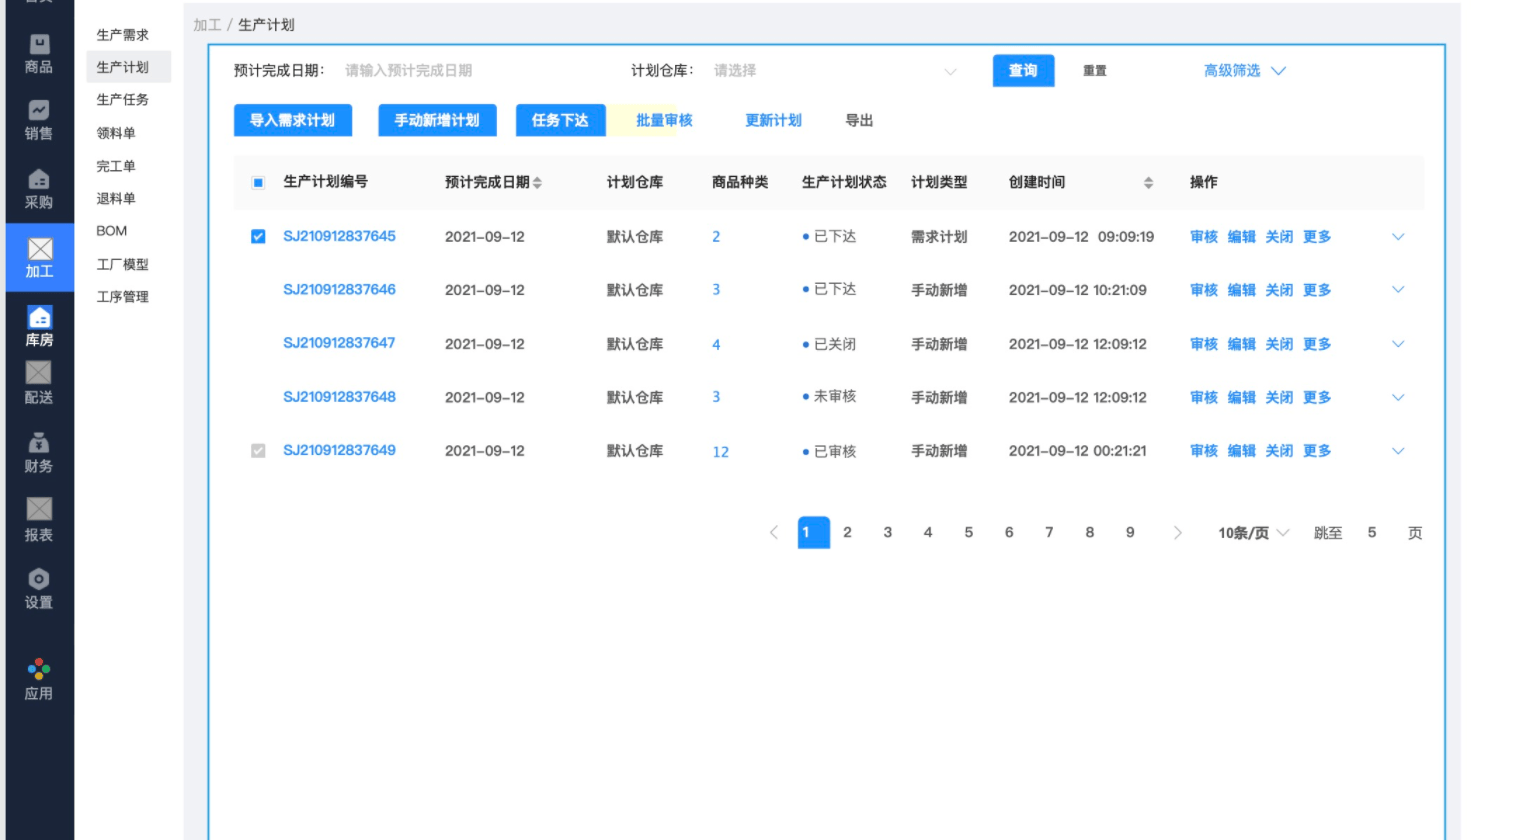Go to next page arrow
The image size is (1516, 840).
click(1177, 533)
